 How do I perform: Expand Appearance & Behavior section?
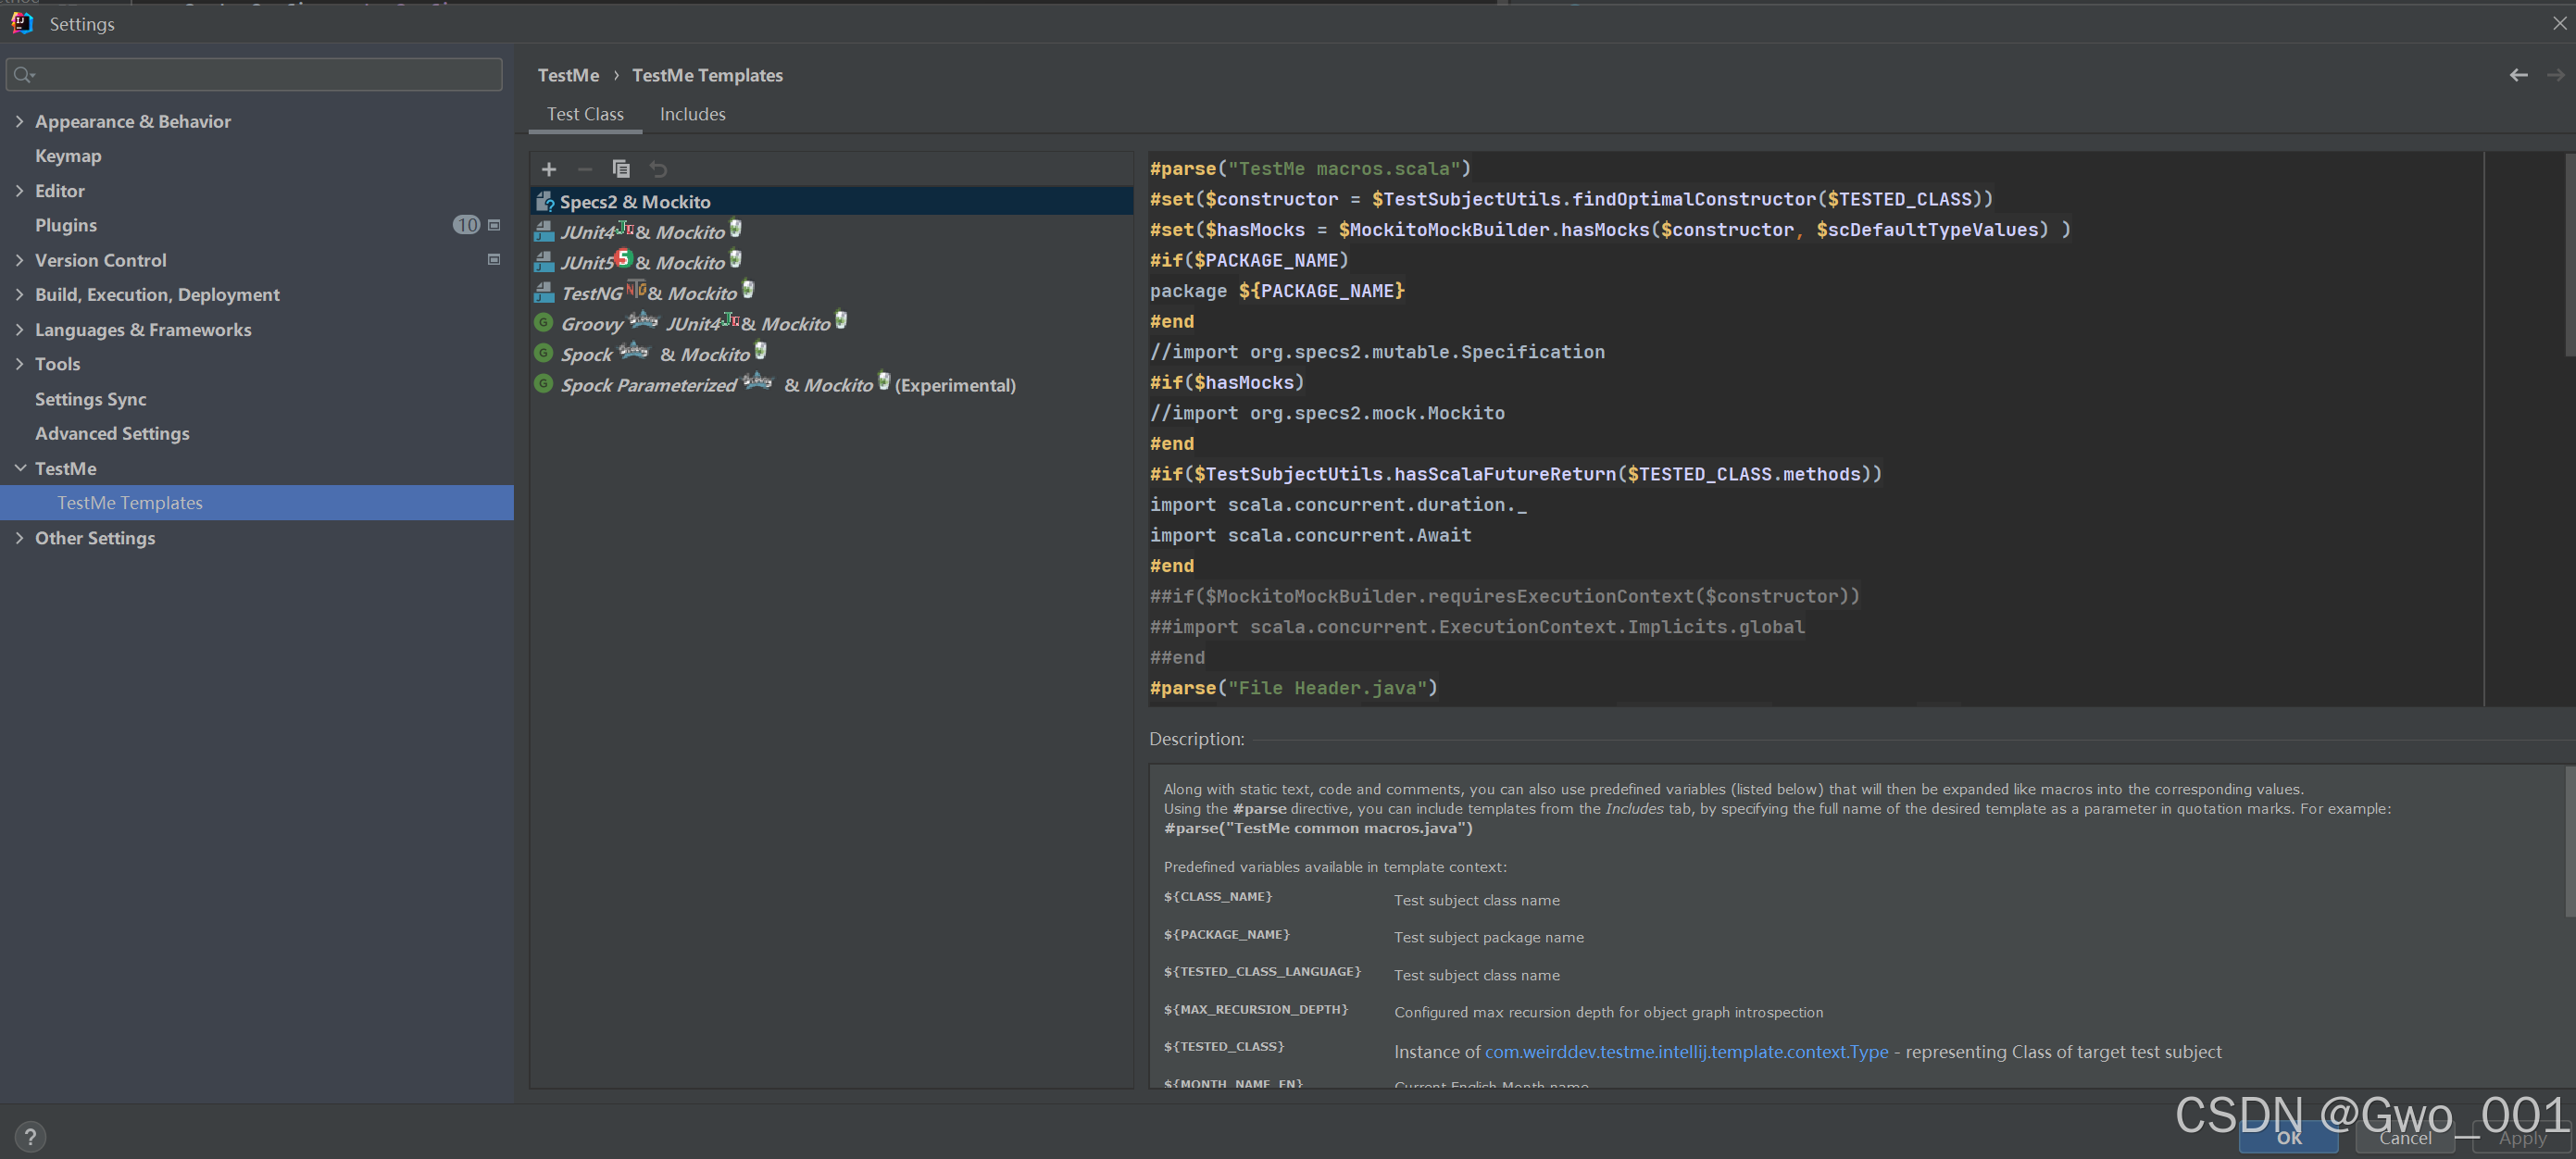point(19,121)
